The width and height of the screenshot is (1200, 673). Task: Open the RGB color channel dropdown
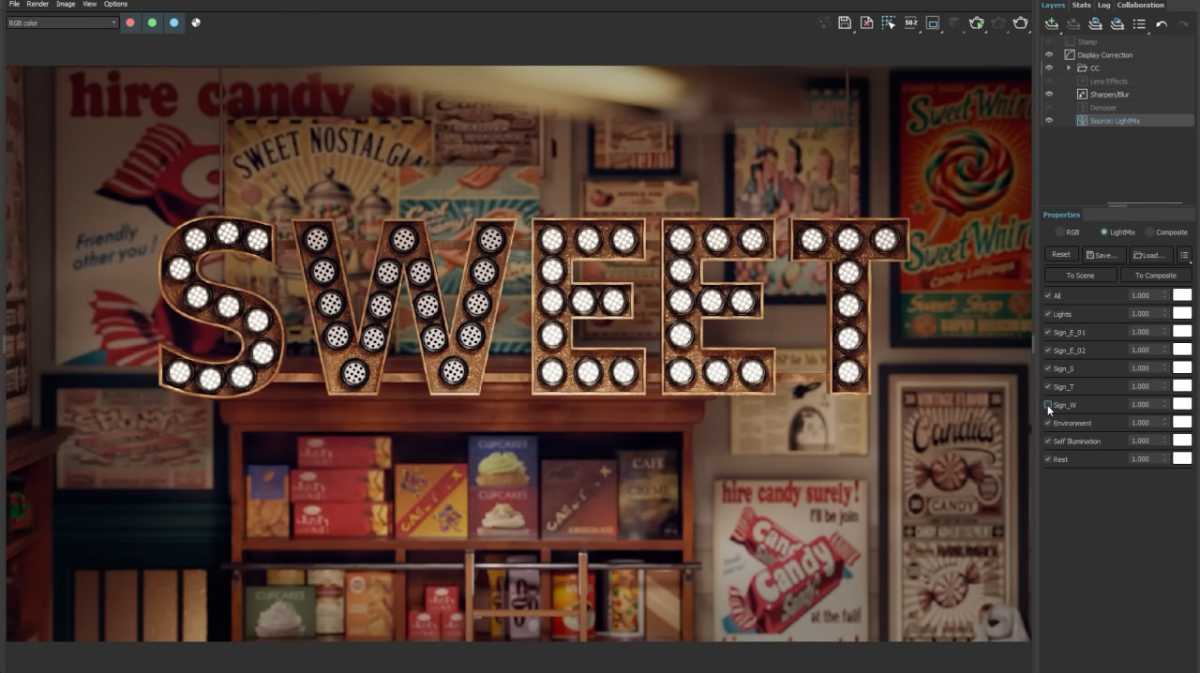tap(62, 22)
